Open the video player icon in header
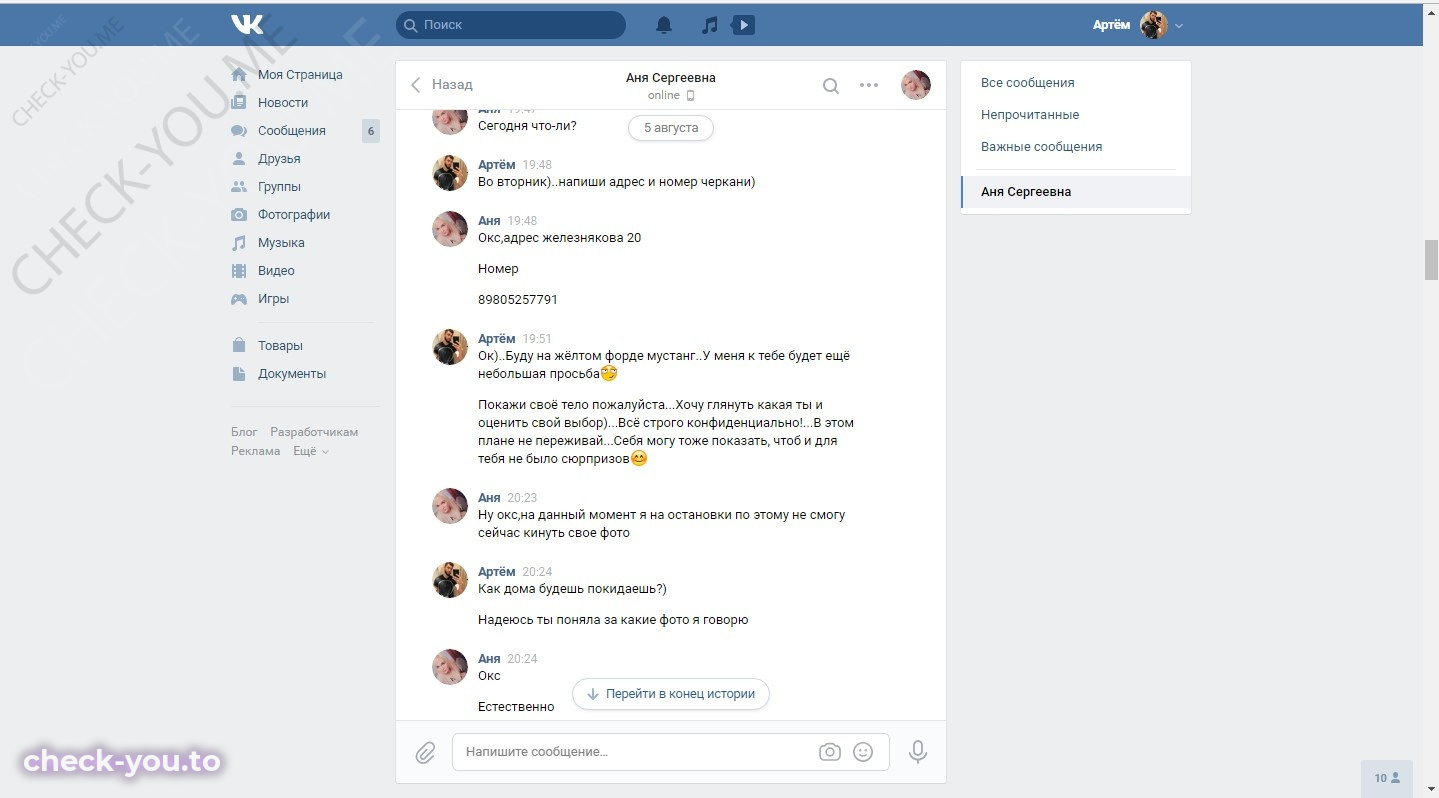Image resolution: width=1439 pixels, height=798 pixels. (x=743, y=25)
